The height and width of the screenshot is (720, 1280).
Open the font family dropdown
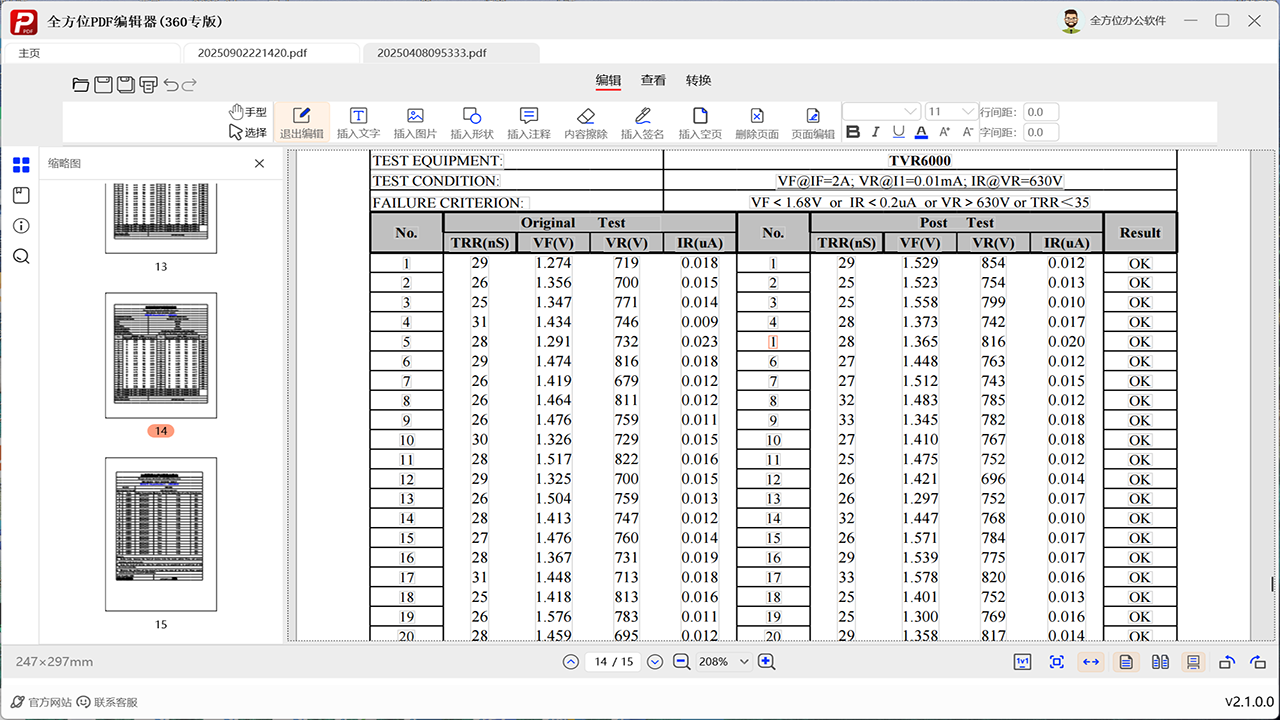(881, 112)
